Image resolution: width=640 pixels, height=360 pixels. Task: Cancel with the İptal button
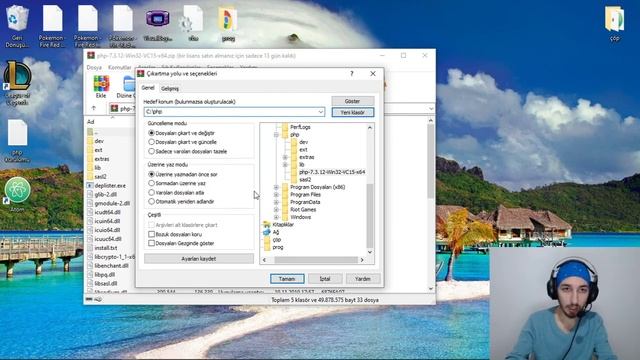[325, 279]
